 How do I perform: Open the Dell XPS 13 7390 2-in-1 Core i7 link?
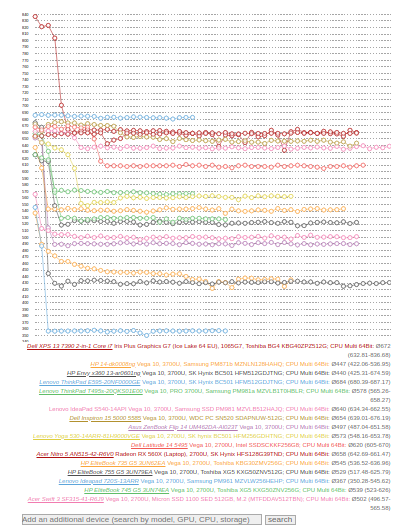tap(70, 346)
